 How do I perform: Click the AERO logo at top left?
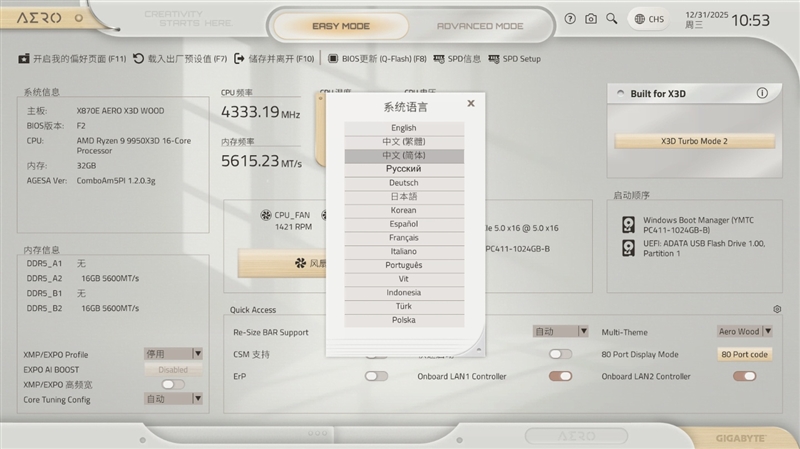tap(39, 18)
